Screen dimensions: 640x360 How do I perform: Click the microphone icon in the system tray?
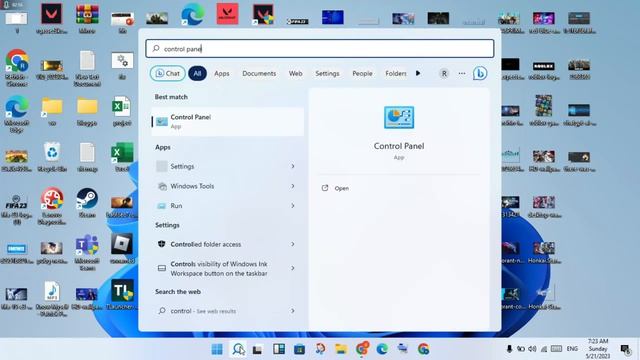click(509, 349)
